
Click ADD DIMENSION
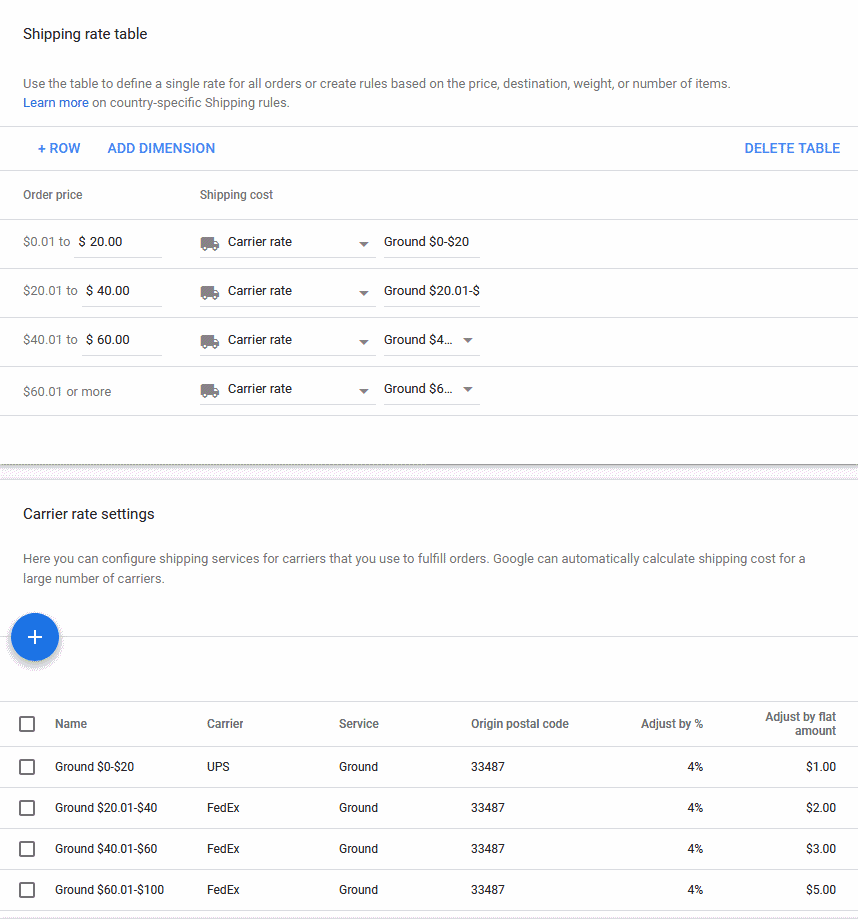pos(161,148)
